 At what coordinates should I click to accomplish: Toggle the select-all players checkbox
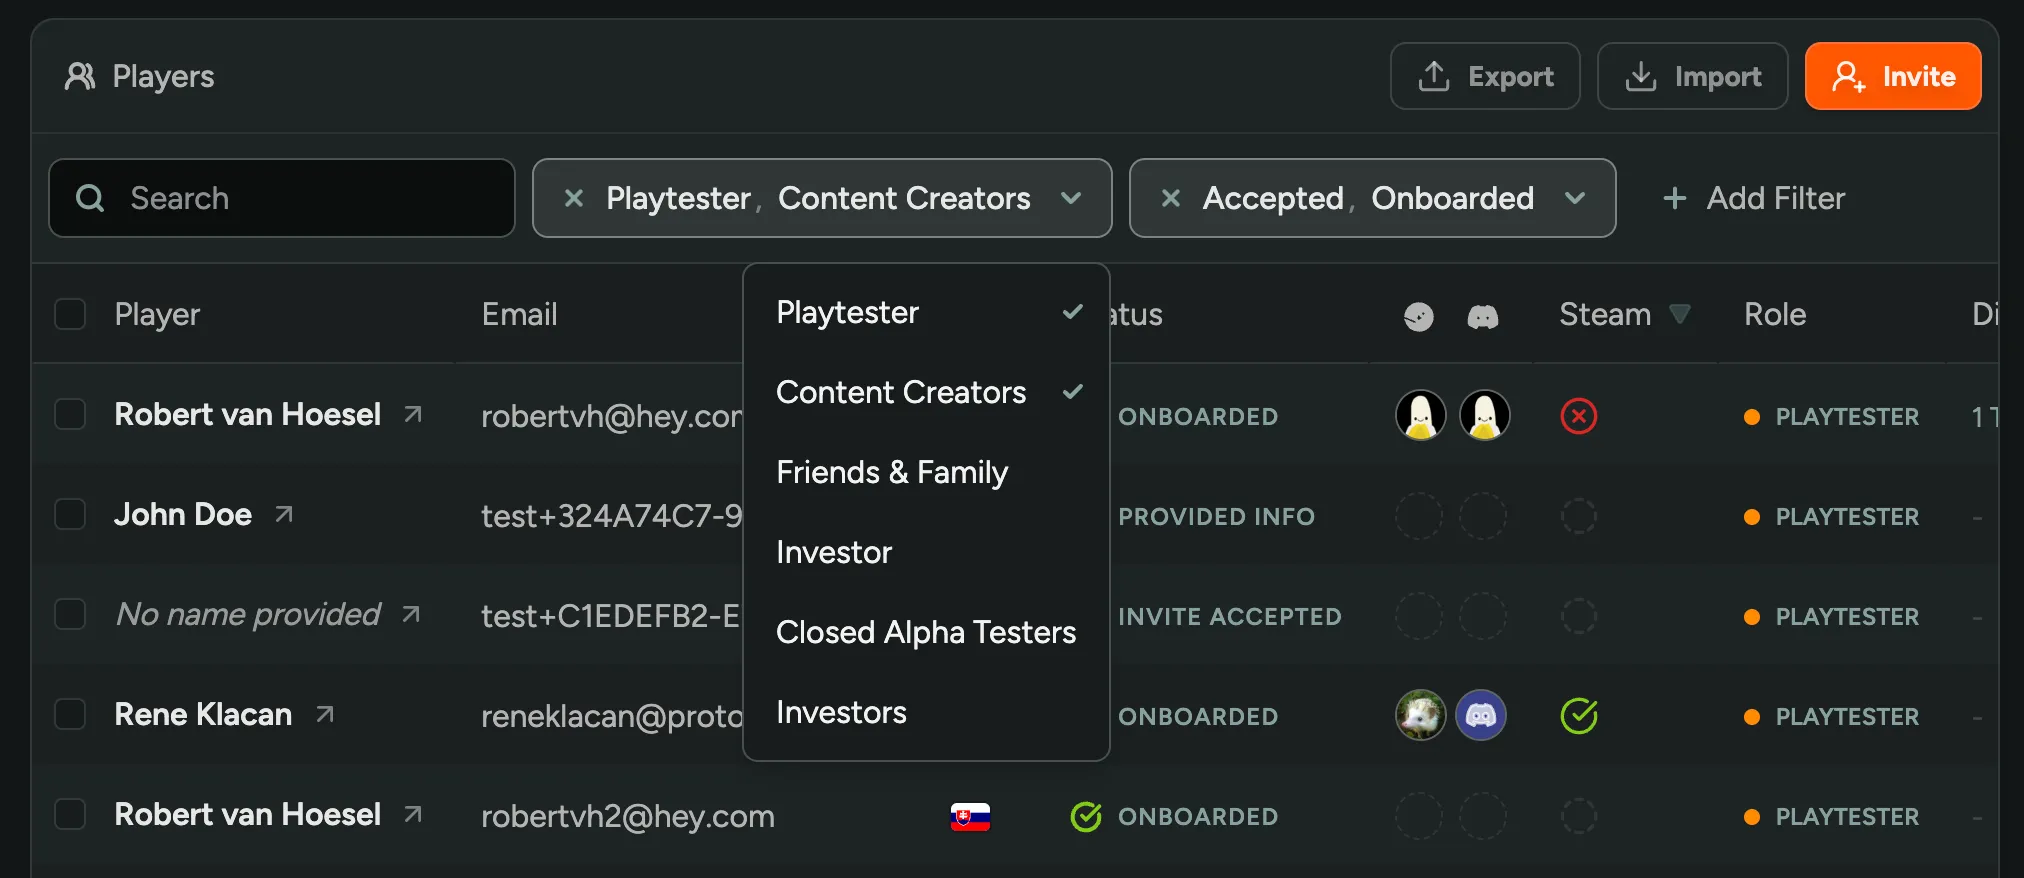click(x=70, y=314)
